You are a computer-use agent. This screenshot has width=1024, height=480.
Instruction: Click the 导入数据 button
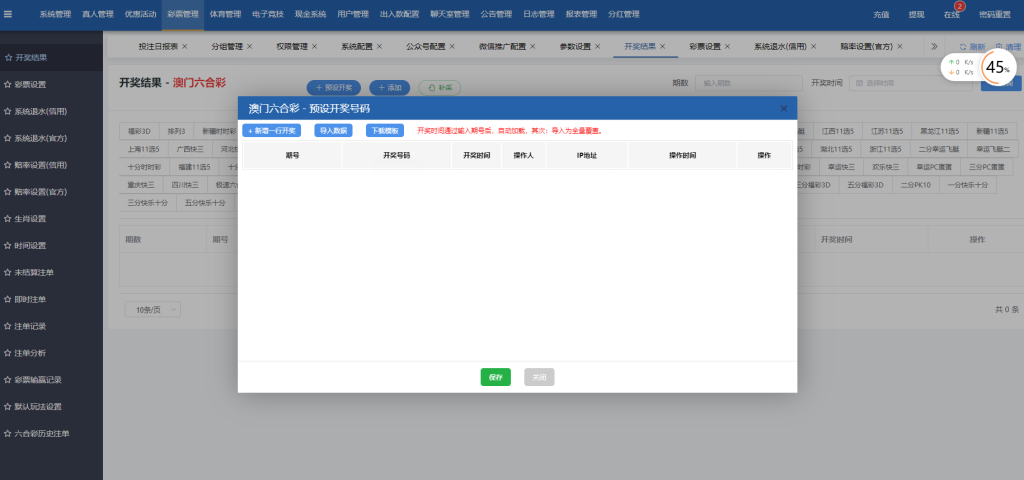pos(334,130)
